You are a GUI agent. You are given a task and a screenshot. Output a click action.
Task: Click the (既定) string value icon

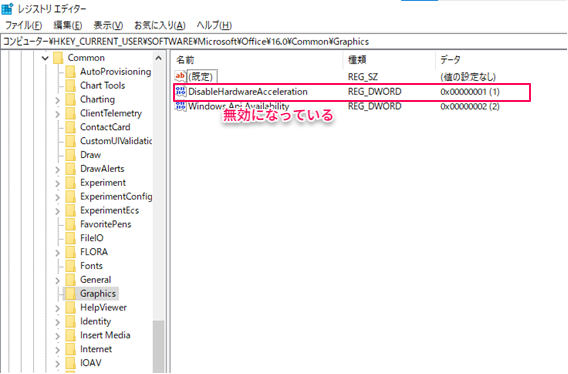click(180, 76)
